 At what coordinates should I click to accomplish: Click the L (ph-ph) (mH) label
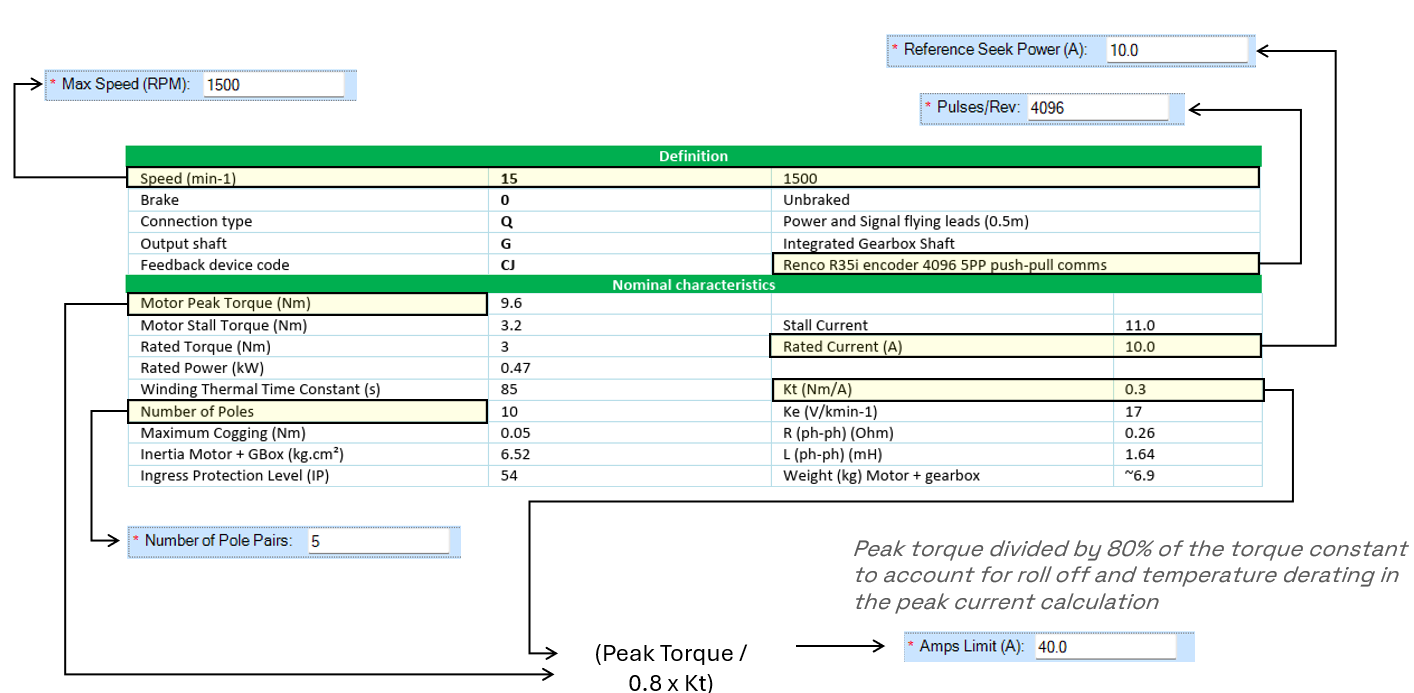833,454
